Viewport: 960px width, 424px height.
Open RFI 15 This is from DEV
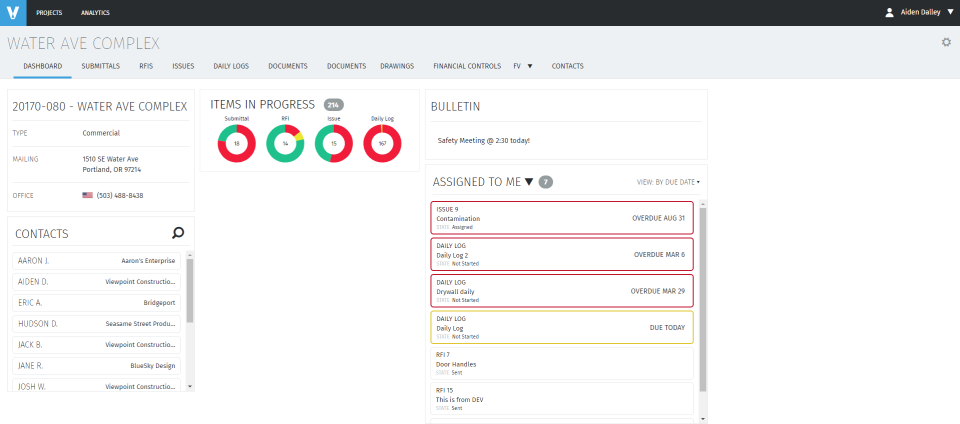(x=562, y=399)
